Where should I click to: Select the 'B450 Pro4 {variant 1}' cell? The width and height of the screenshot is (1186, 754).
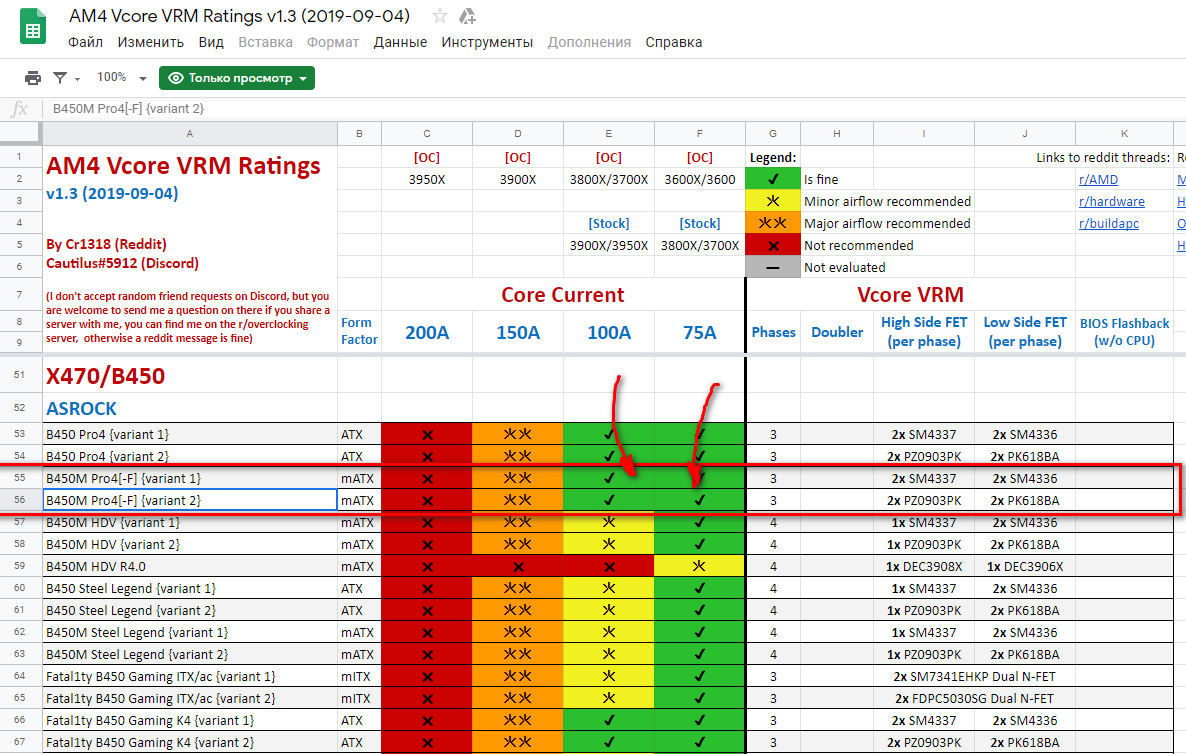tap(190, 434)
